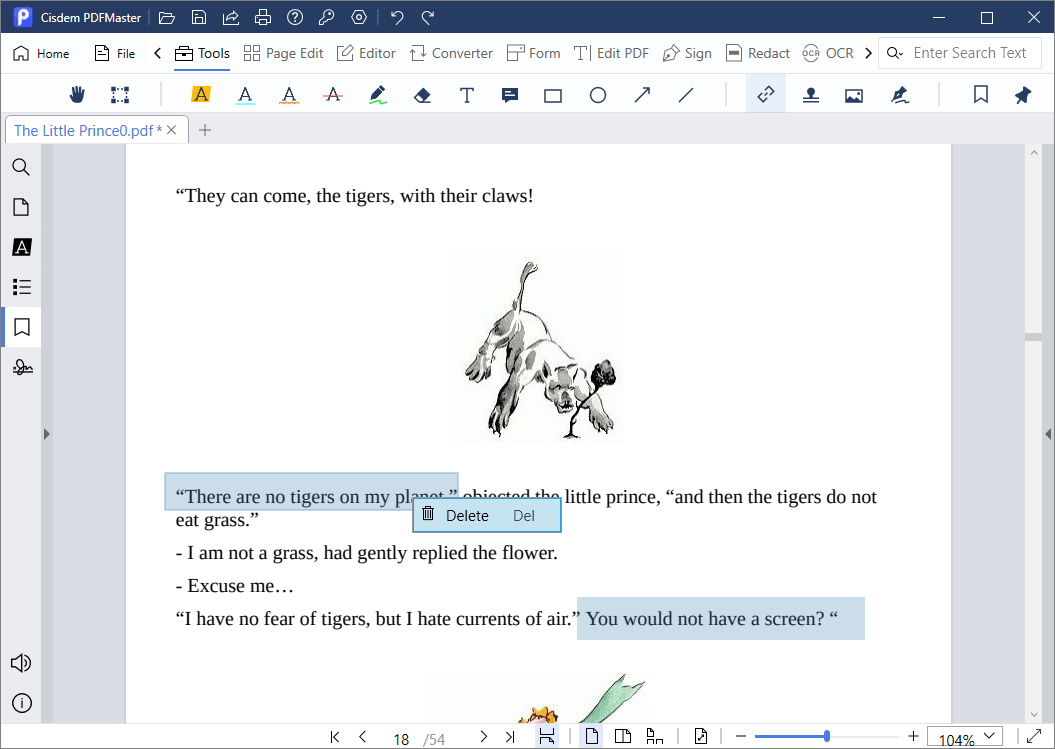Open a file with the folder icon
The height and width of the screenshot is (749, 1055).
click(x=166, y=17)
